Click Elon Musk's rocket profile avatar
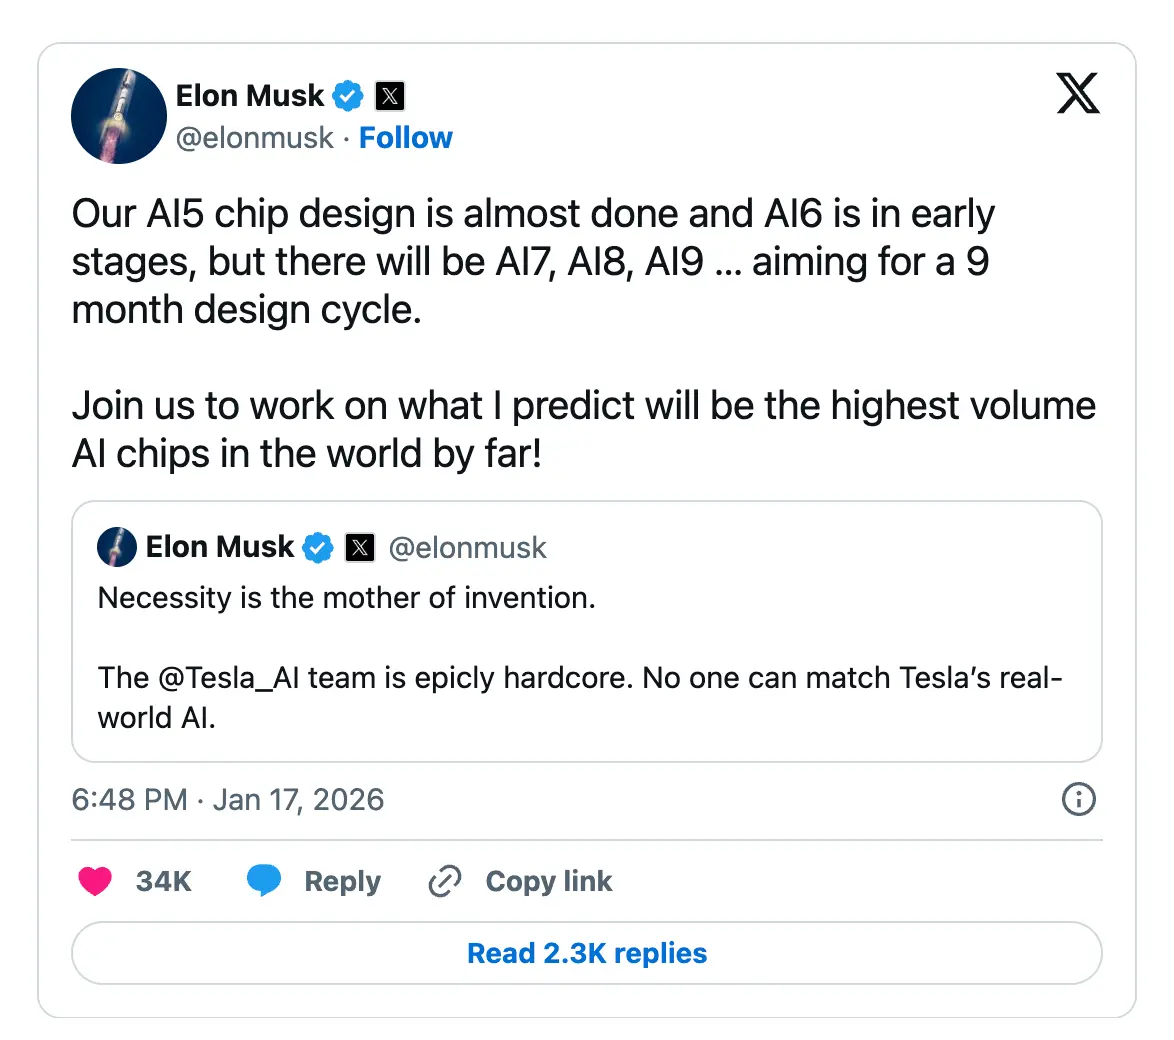1174x1040 pixels. 118,116
